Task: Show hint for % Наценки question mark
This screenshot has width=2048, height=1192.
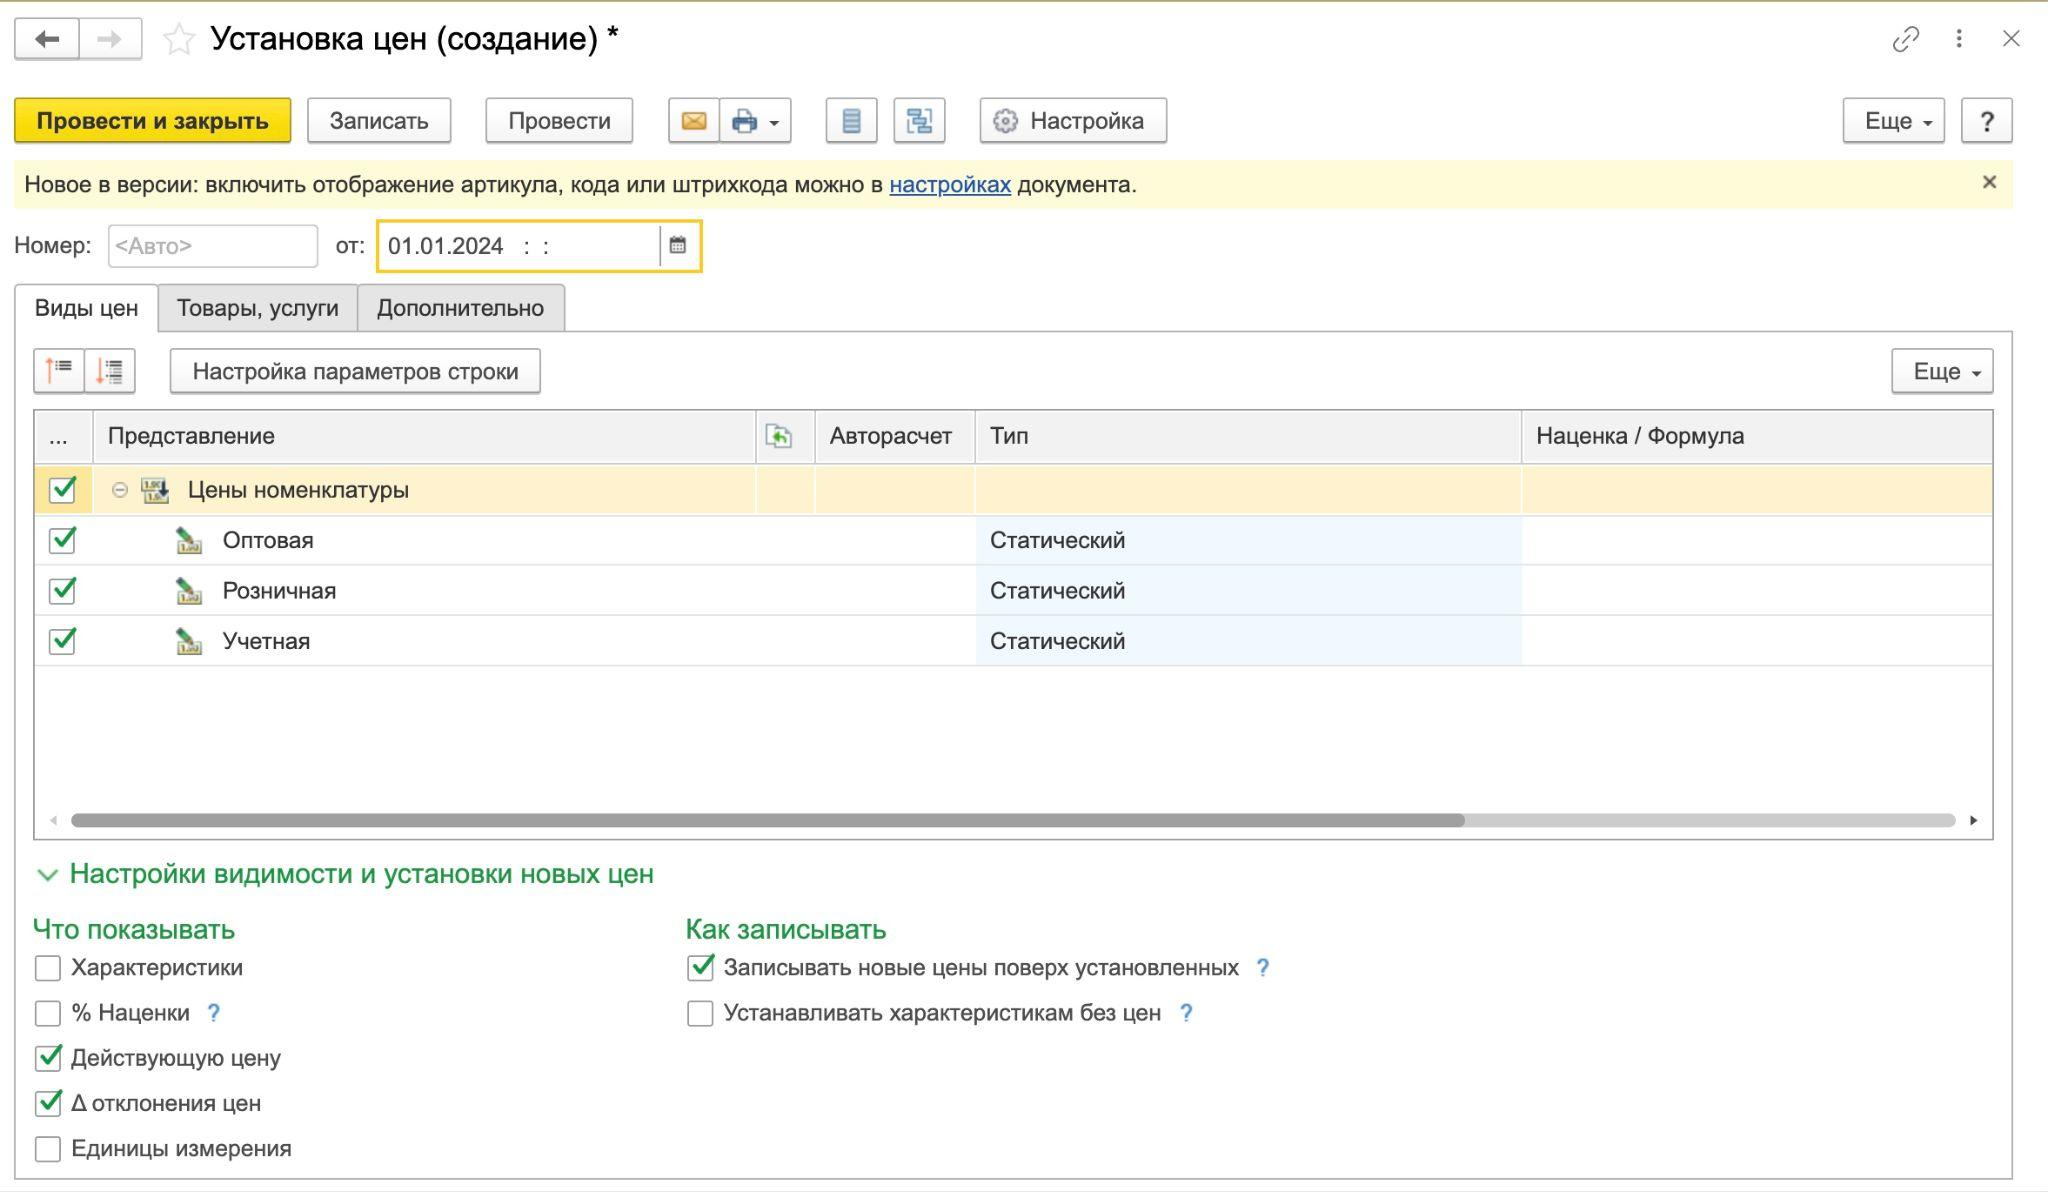Action: point(213,1013)
